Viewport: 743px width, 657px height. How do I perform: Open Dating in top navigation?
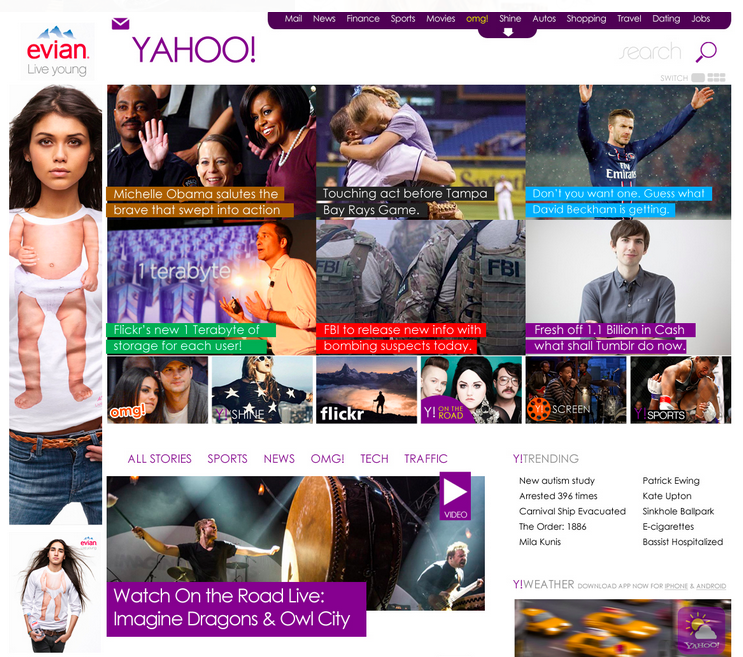tap(666, 19)
